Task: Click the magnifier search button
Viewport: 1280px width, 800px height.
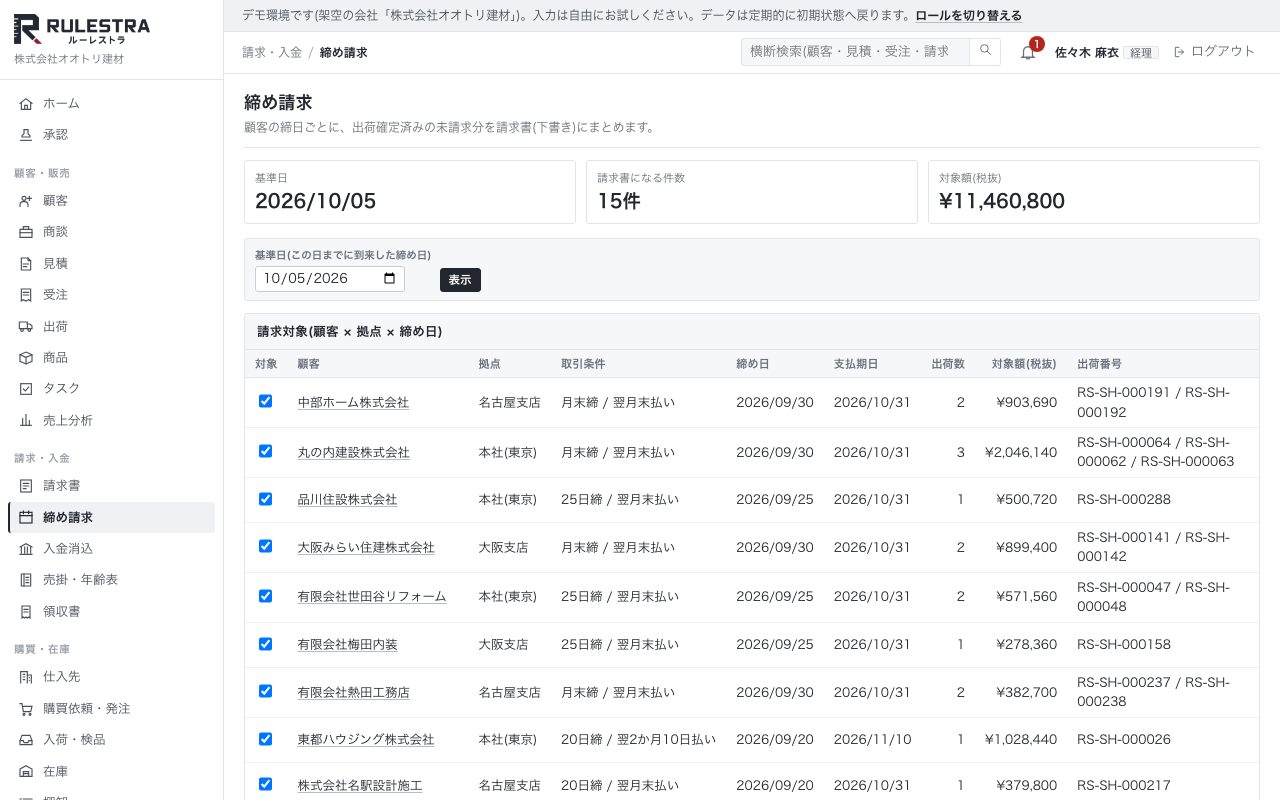Action: (x=985, y=51)
